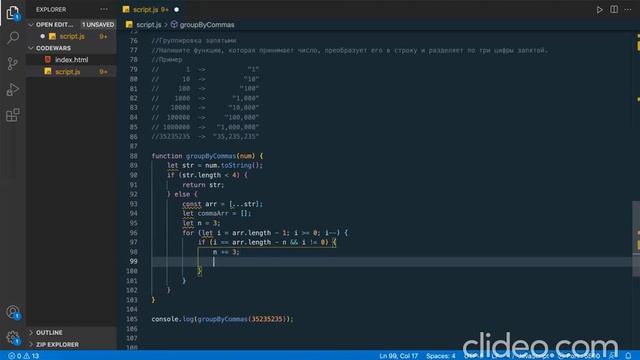Click the script.js breadcrumb
640x360 pixels.
(x=149, y=25)
